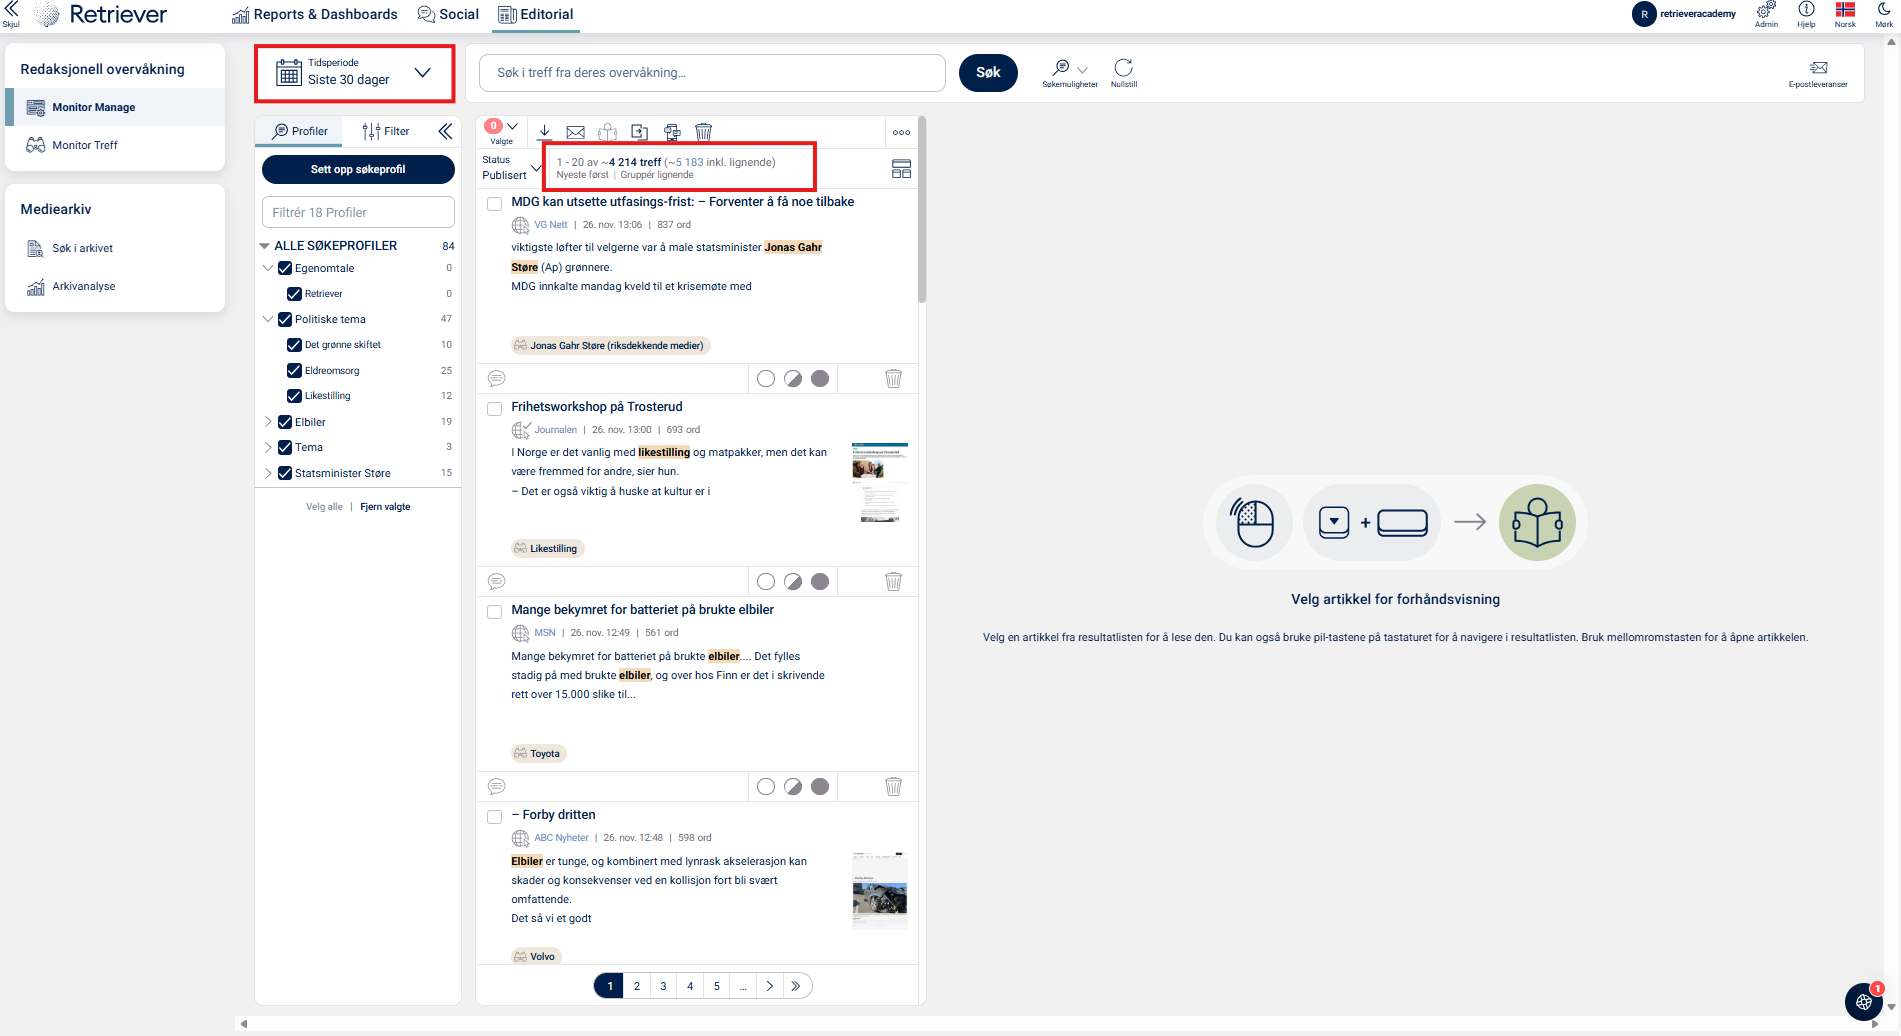Change language via the Norsk flag
This screenshot has width=1901, height=1036.
tap(1845, 14)
